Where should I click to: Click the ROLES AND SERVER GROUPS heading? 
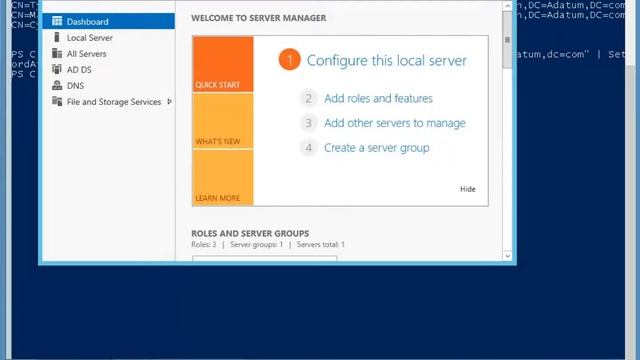[250, 233]
